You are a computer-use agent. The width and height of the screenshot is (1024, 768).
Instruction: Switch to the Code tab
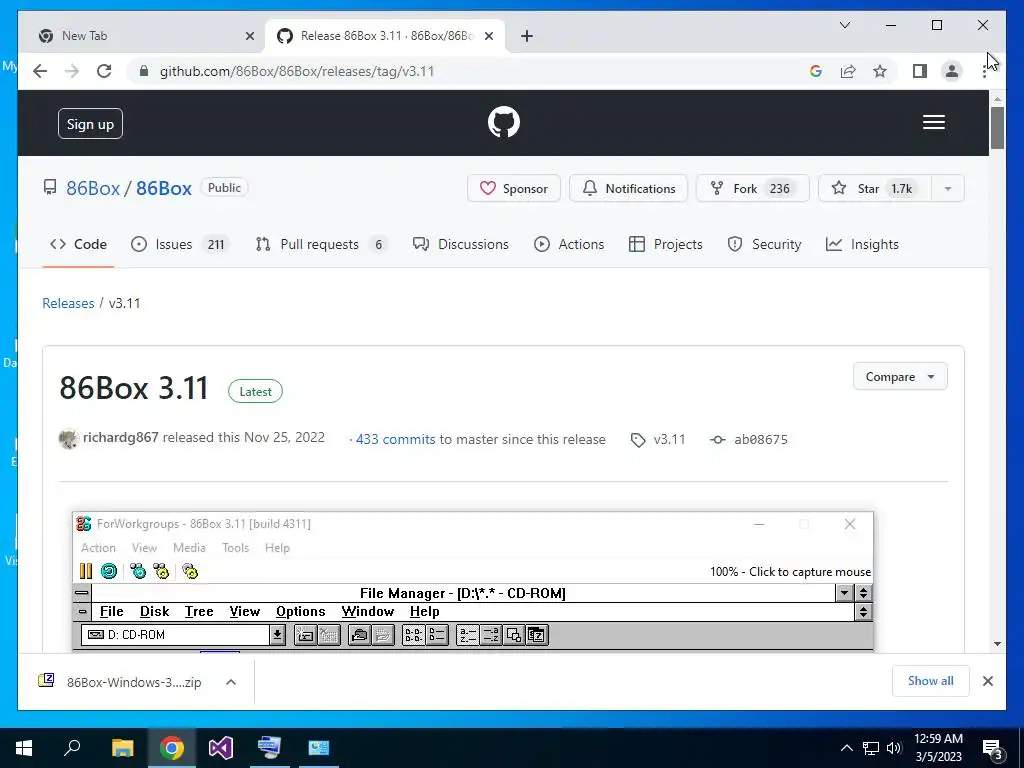(x=78, y=244)
